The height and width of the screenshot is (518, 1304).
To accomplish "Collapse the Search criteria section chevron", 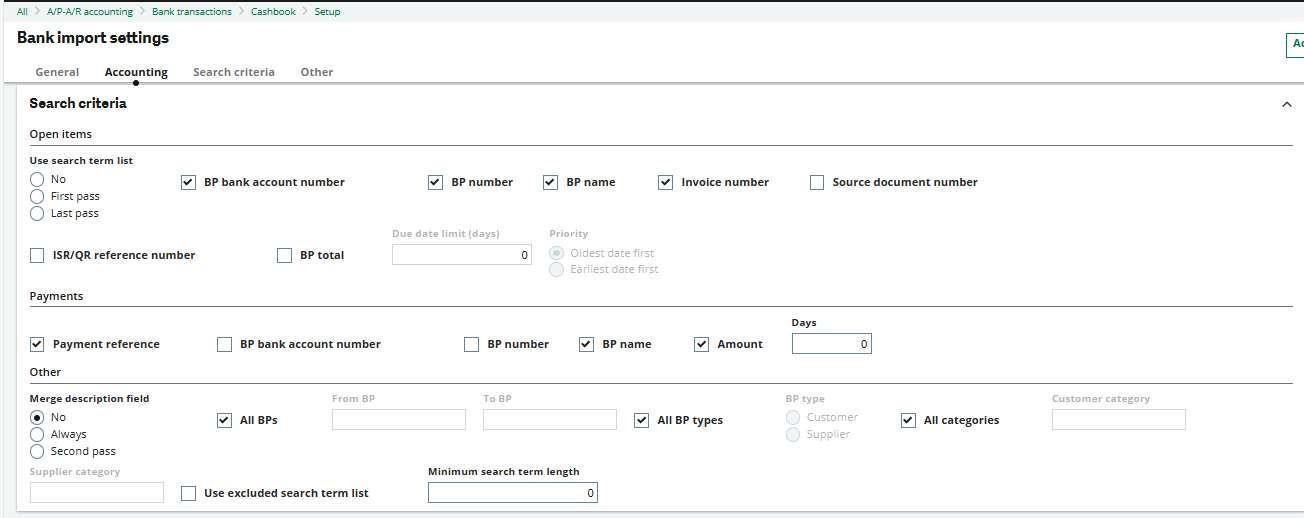I will point(1286,105).
